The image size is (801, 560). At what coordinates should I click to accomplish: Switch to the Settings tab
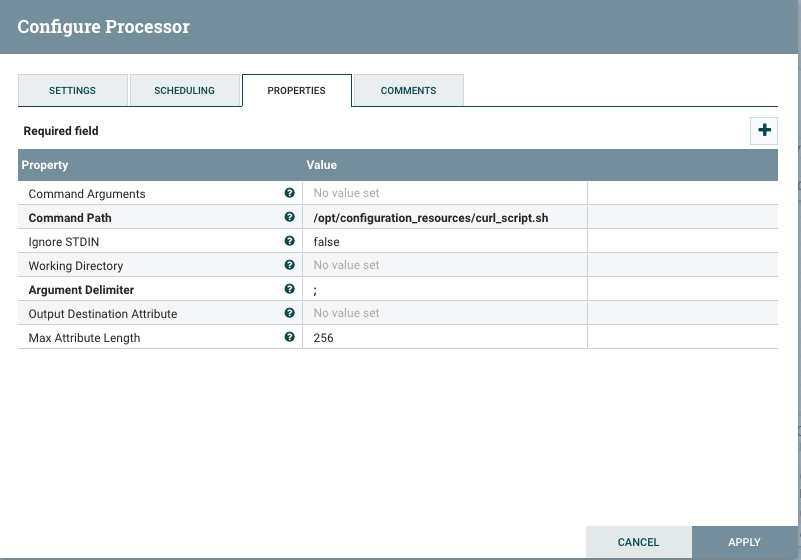point(72,90)
